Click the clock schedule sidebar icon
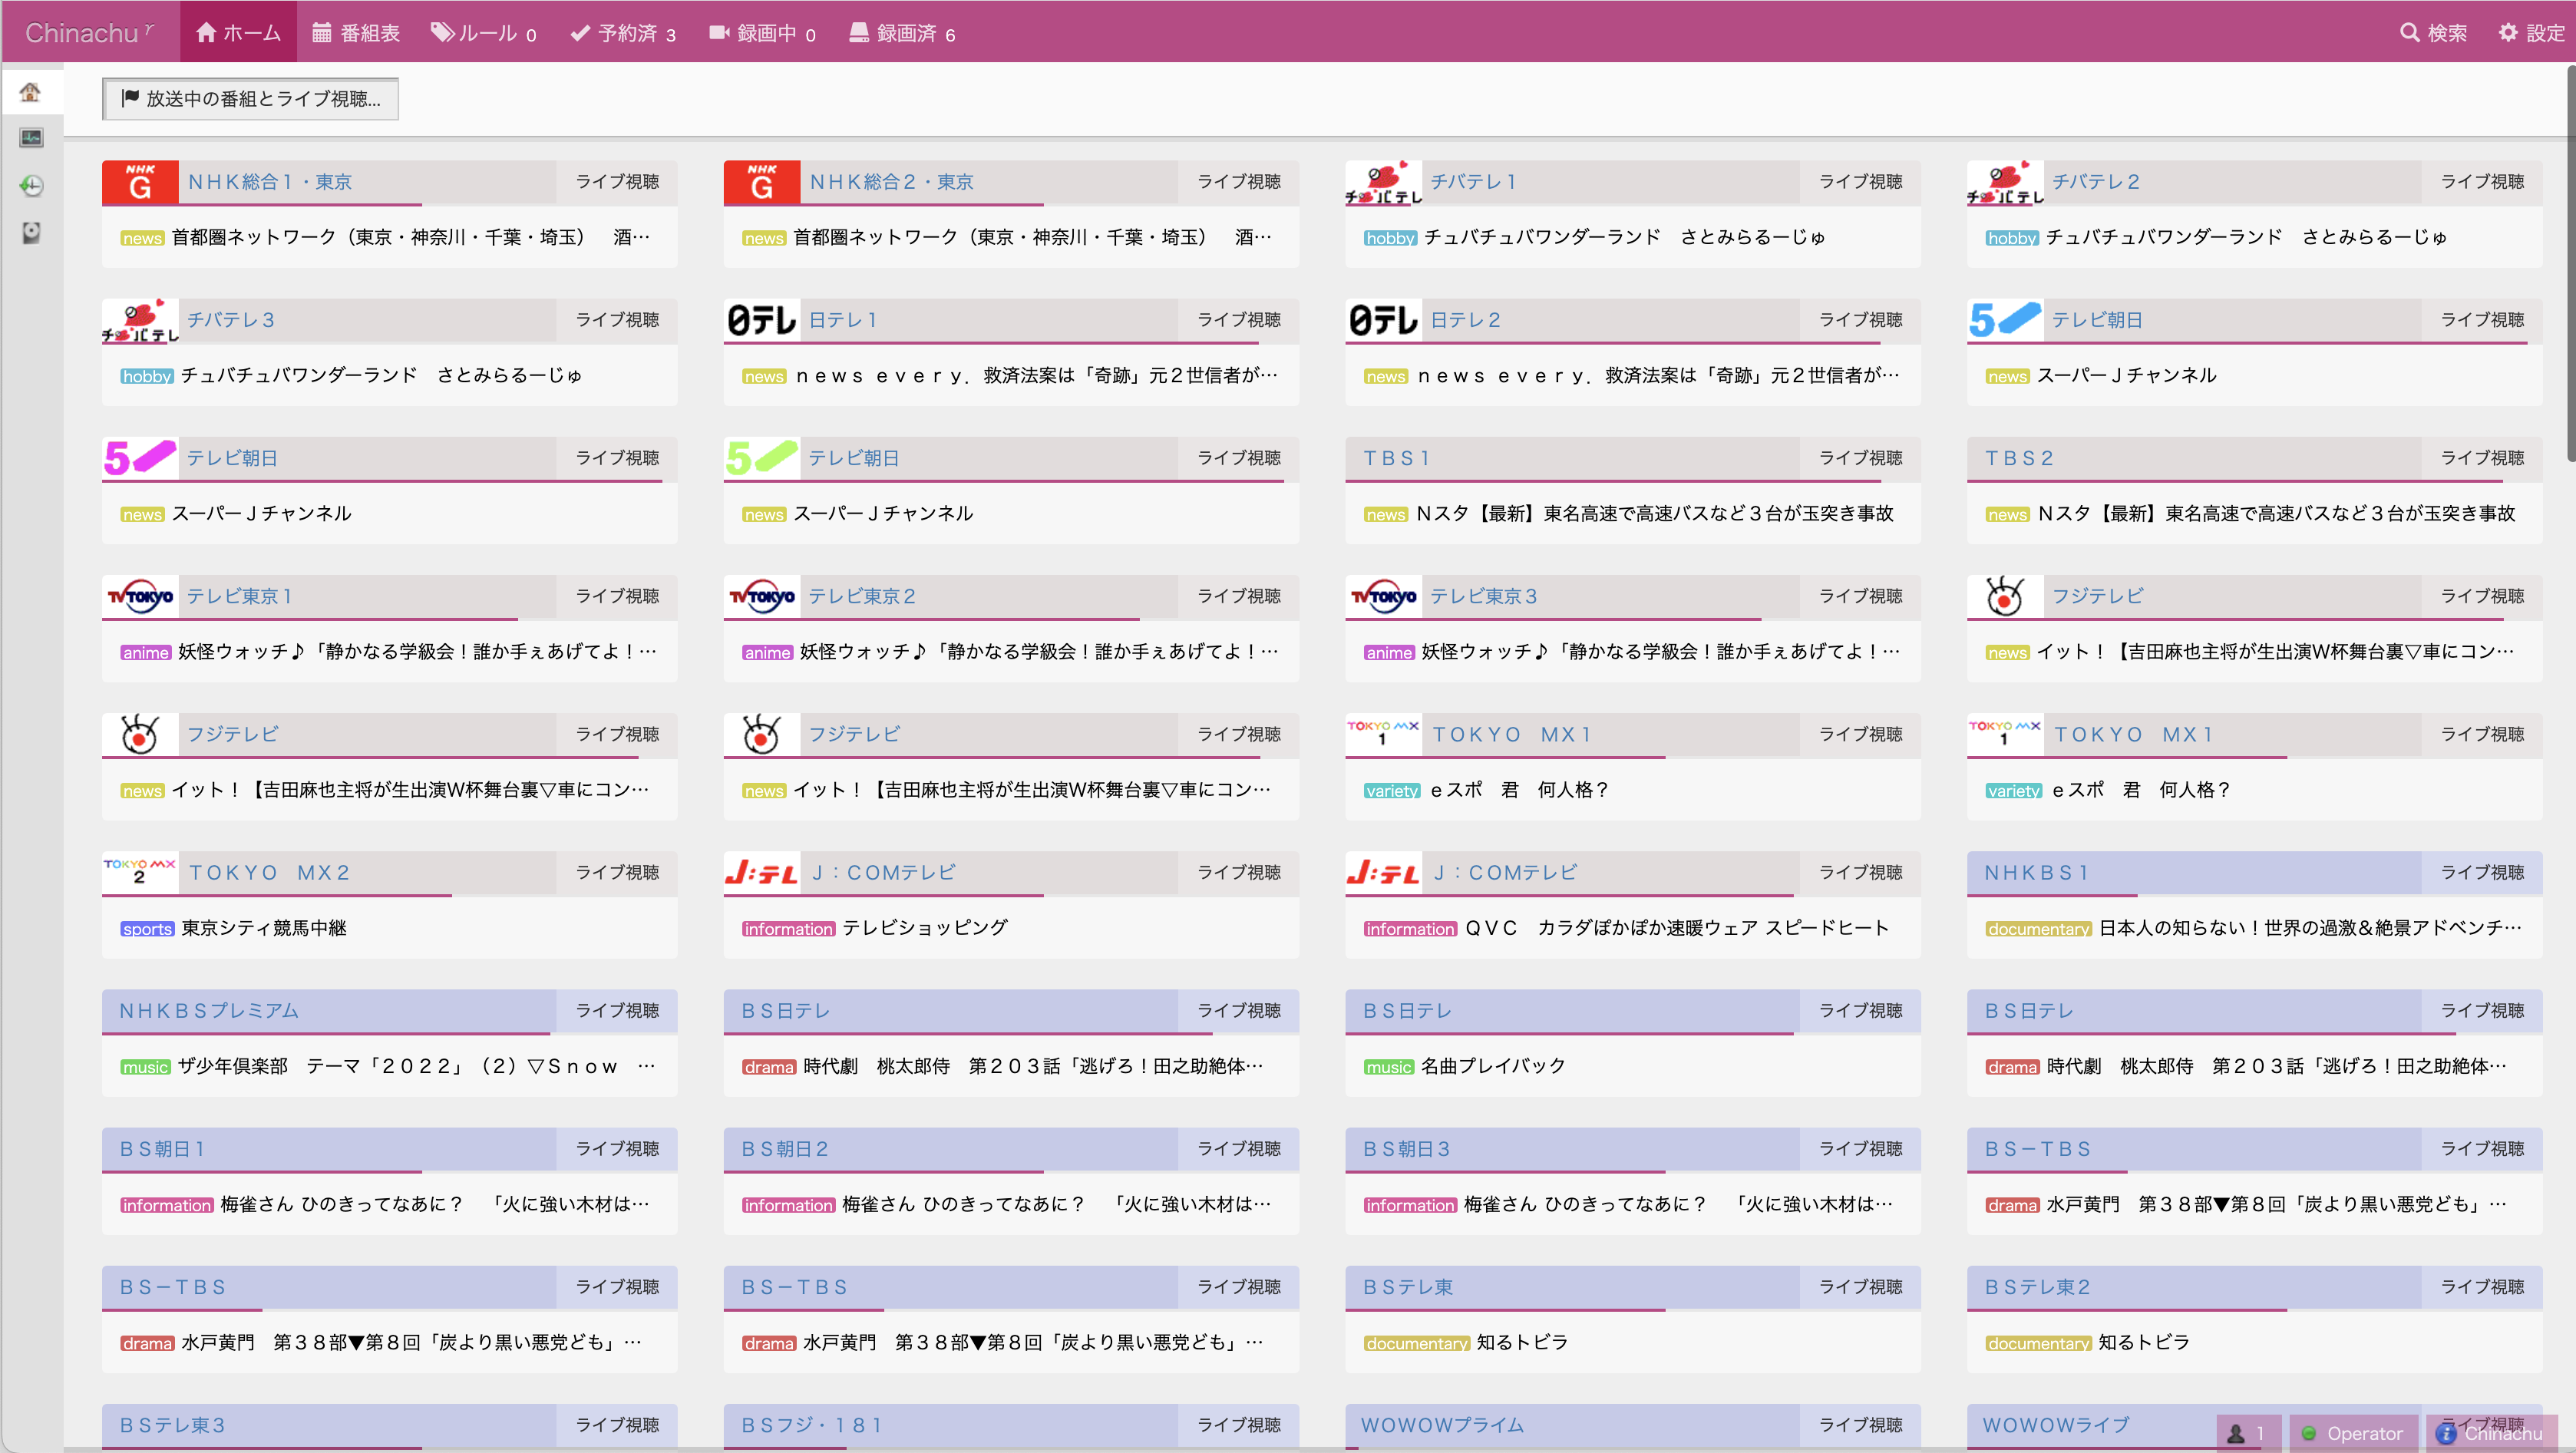This screenshot has width=2576, height=1453. pos(31,186)
